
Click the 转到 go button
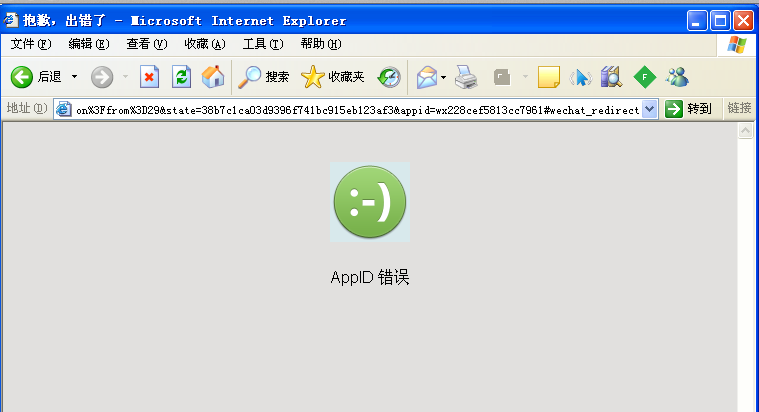click(688, 109)
